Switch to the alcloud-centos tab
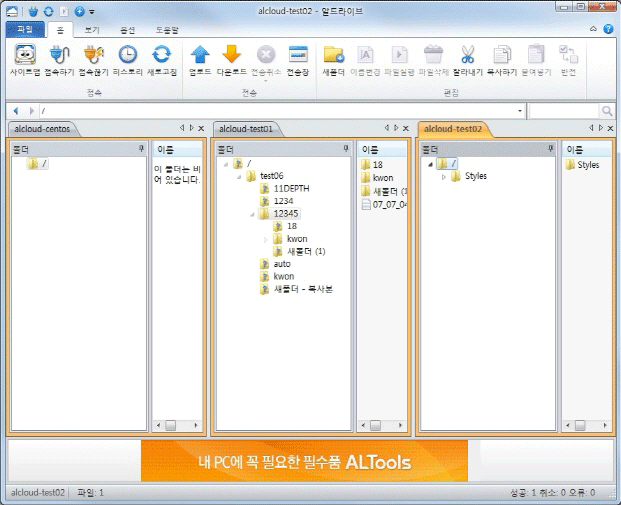 pos(42,129)
